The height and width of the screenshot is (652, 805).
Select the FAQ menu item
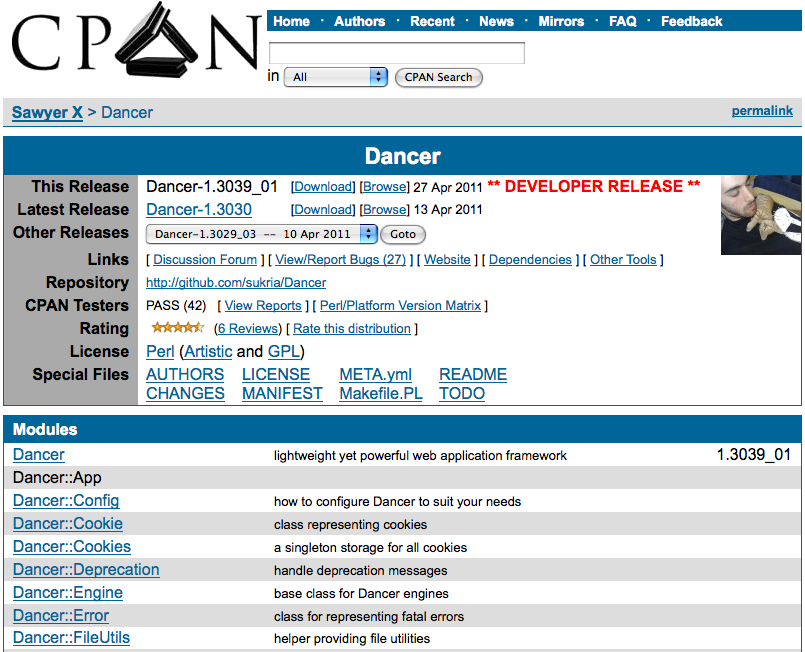622,21
